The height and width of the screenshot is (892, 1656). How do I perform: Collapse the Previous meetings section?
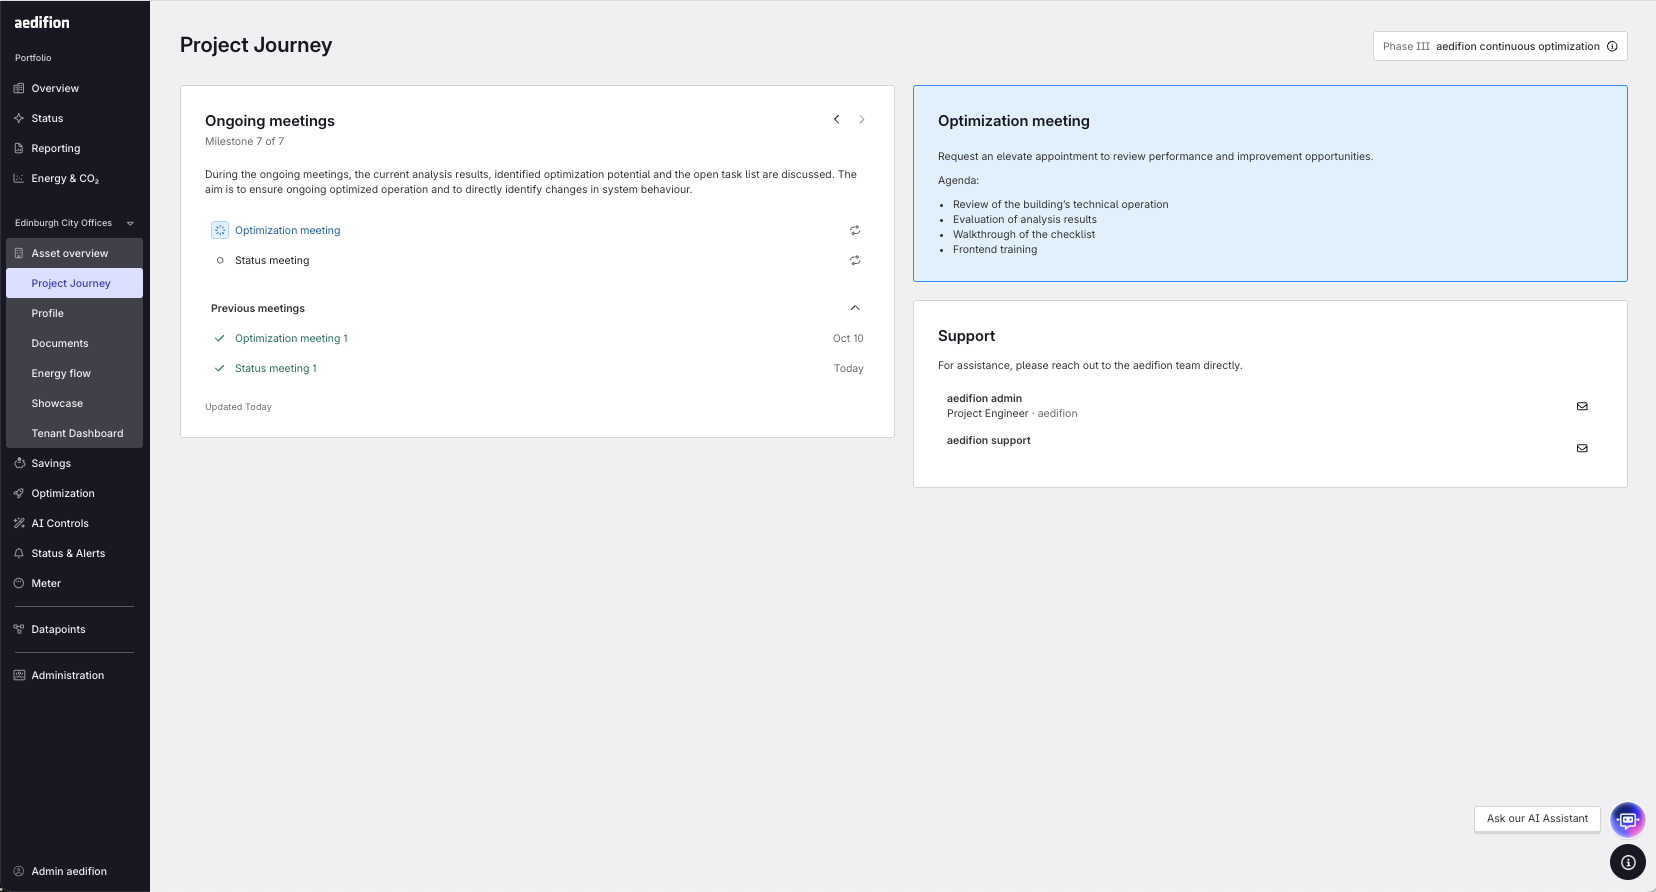point(855,308)
